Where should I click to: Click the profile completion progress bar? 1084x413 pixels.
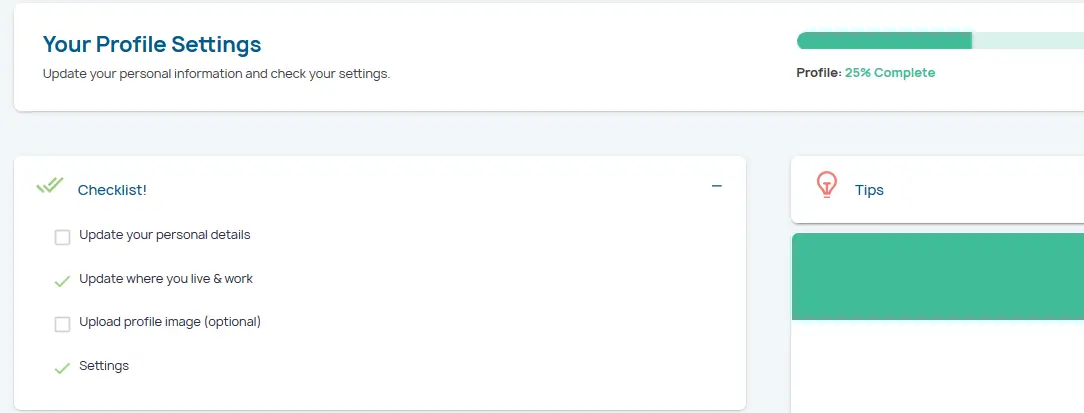[x=884, y=41]
